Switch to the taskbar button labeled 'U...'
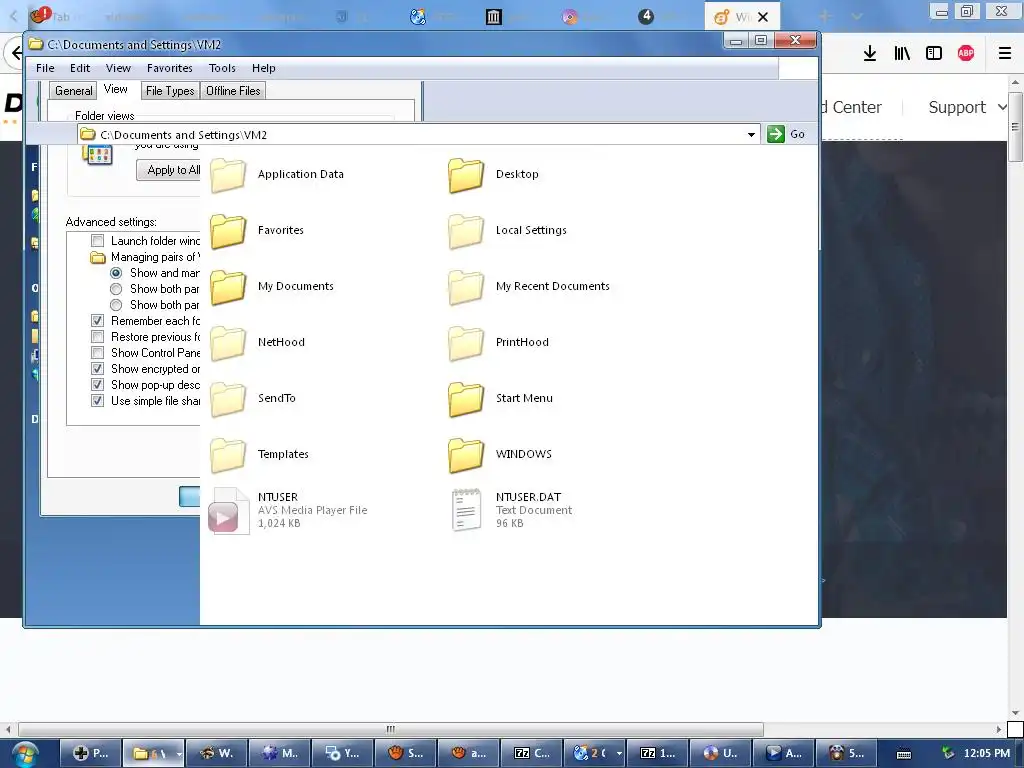This screenshot has width=1024, height=768. [720, 753]
